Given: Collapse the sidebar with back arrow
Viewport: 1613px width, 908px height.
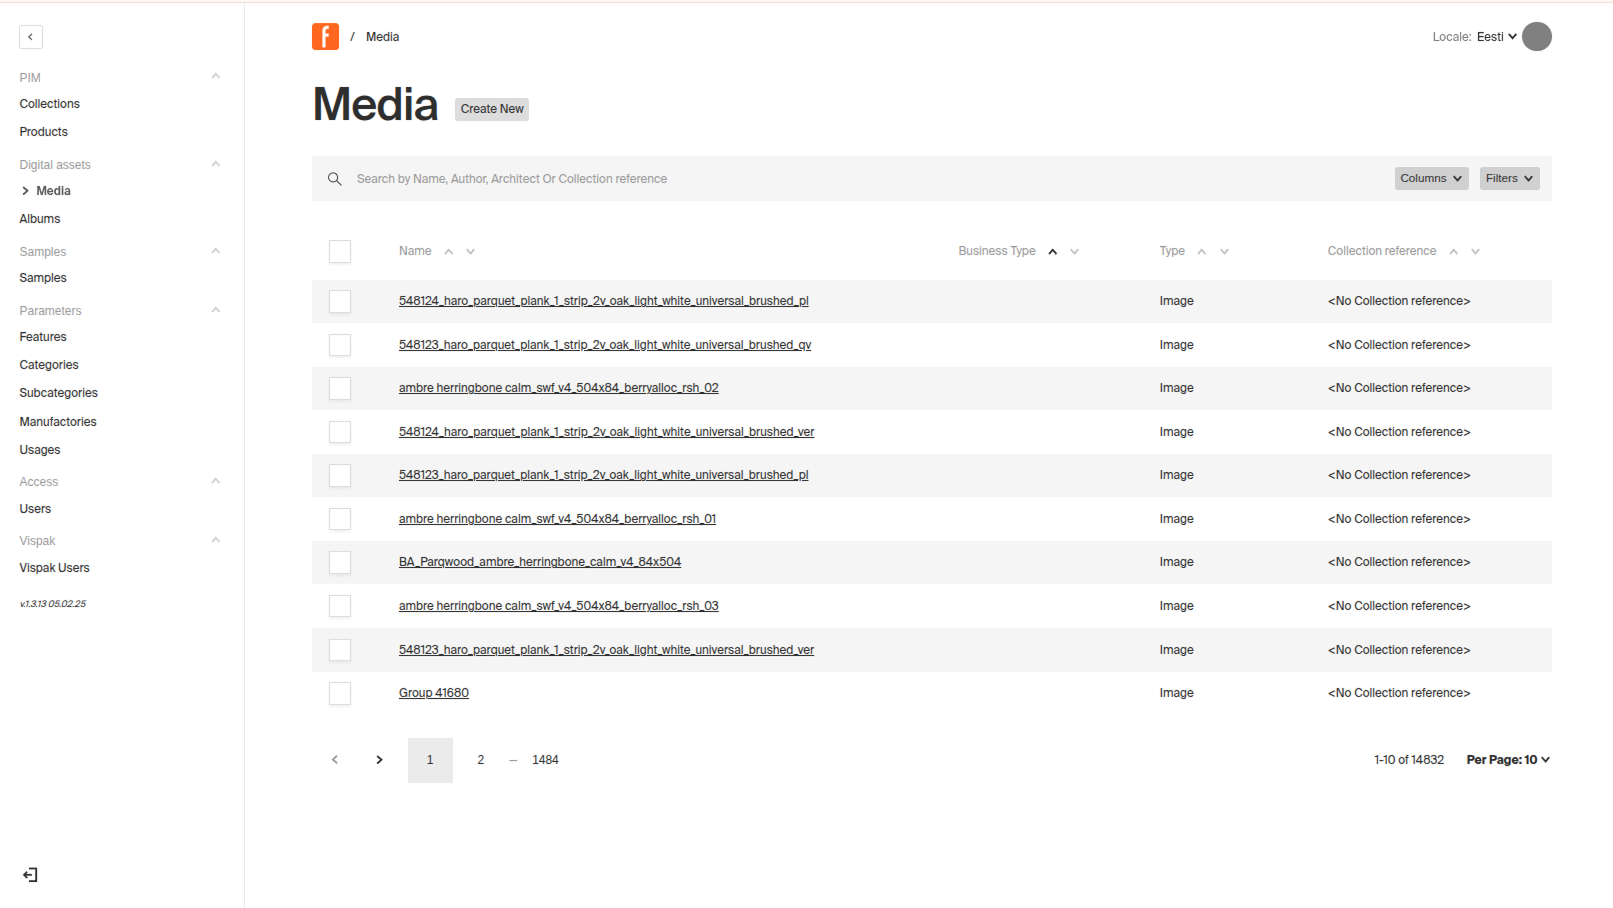Looking at the screenshot, I should coord(31,37).
